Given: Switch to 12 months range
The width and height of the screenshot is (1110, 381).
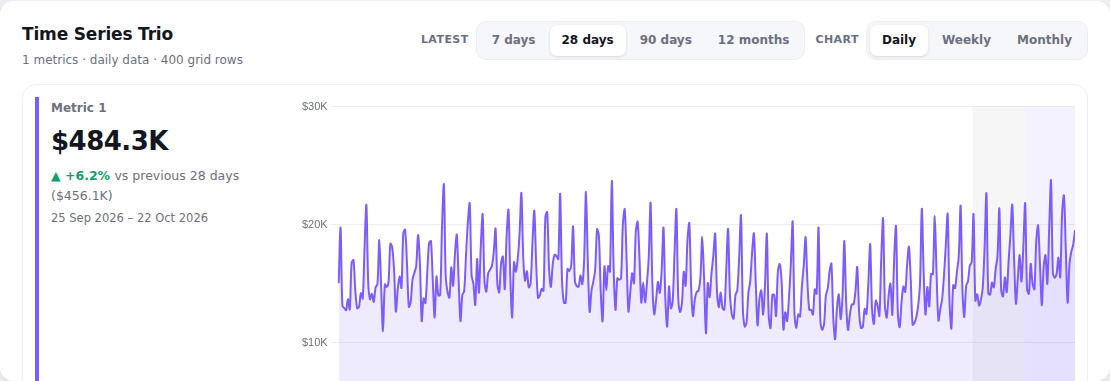Looking at the screenshot, I should click(753, 40).
